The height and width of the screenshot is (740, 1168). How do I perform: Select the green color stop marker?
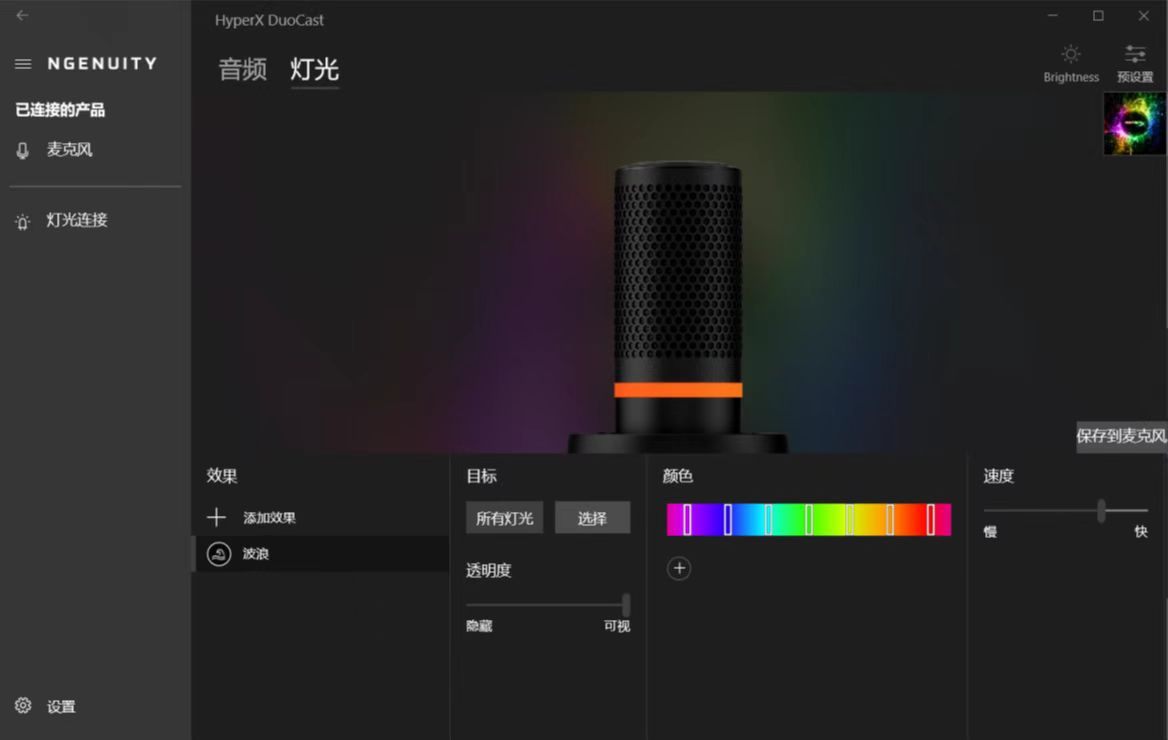[809, 519]
